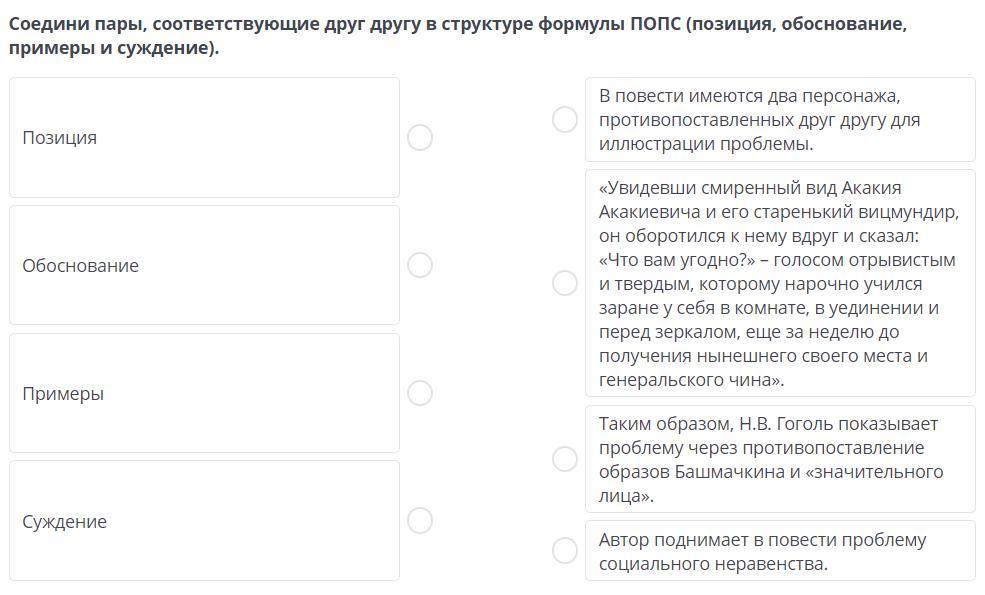Select the connector circle next to Примеры
The image size is (985, 595).
tap(420, 393)
